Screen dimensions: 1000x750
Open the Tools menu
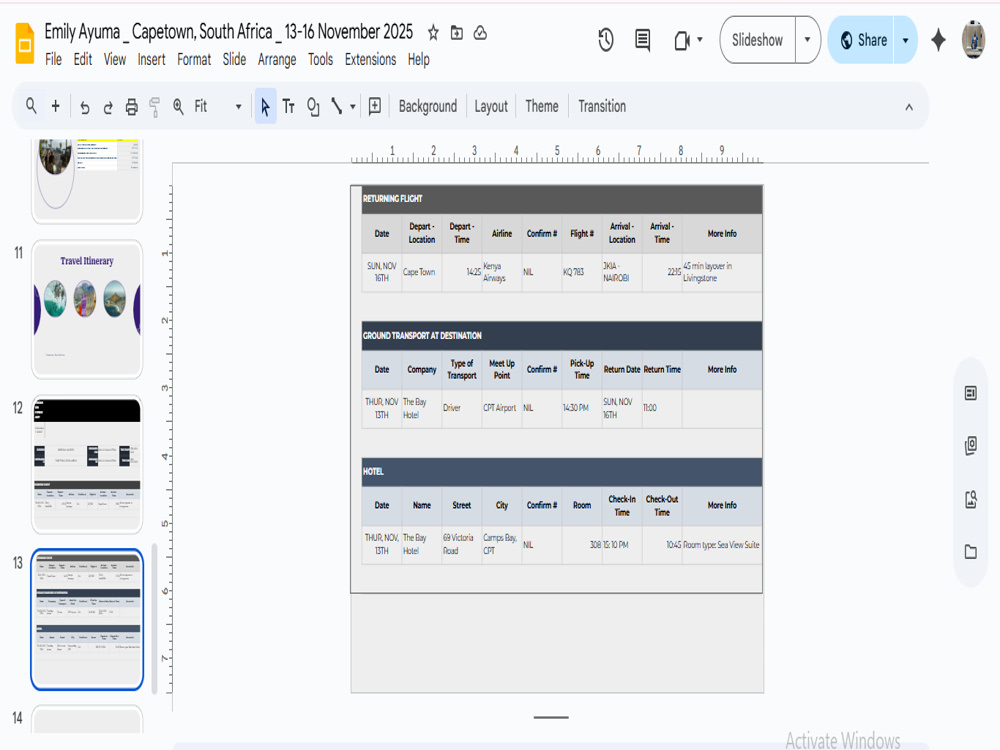320,59
